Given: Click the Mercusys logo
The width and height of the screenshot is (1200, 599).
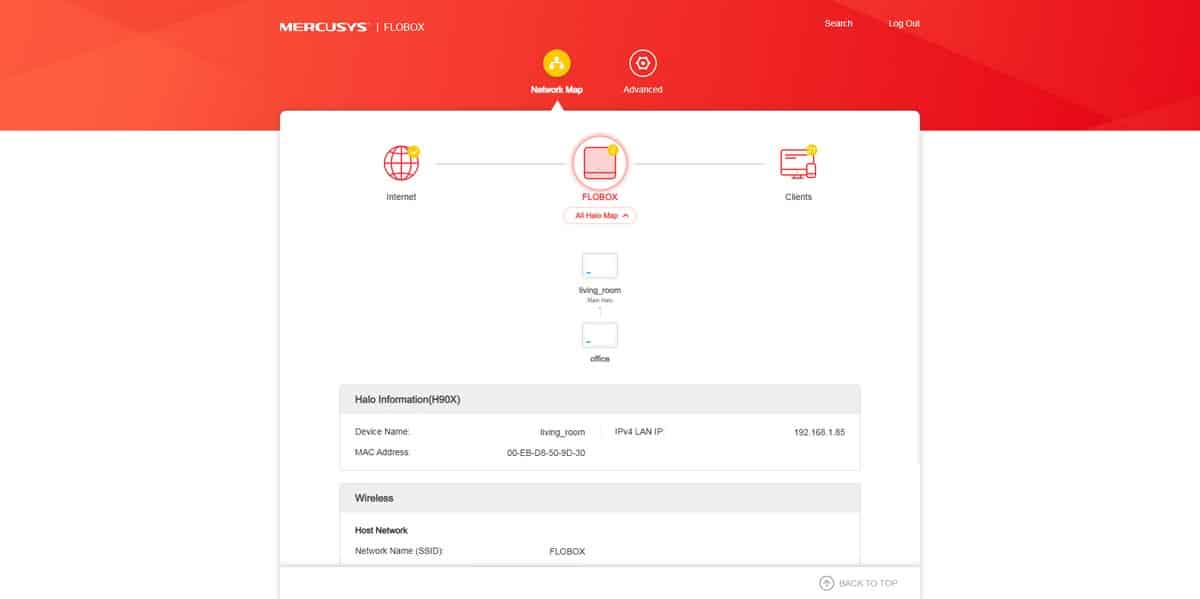Looking at the screenshot, I should 325,27.
